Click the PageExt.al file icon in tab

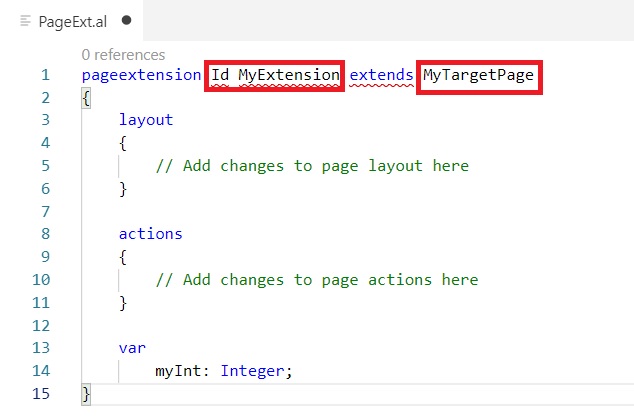(25, 21)
